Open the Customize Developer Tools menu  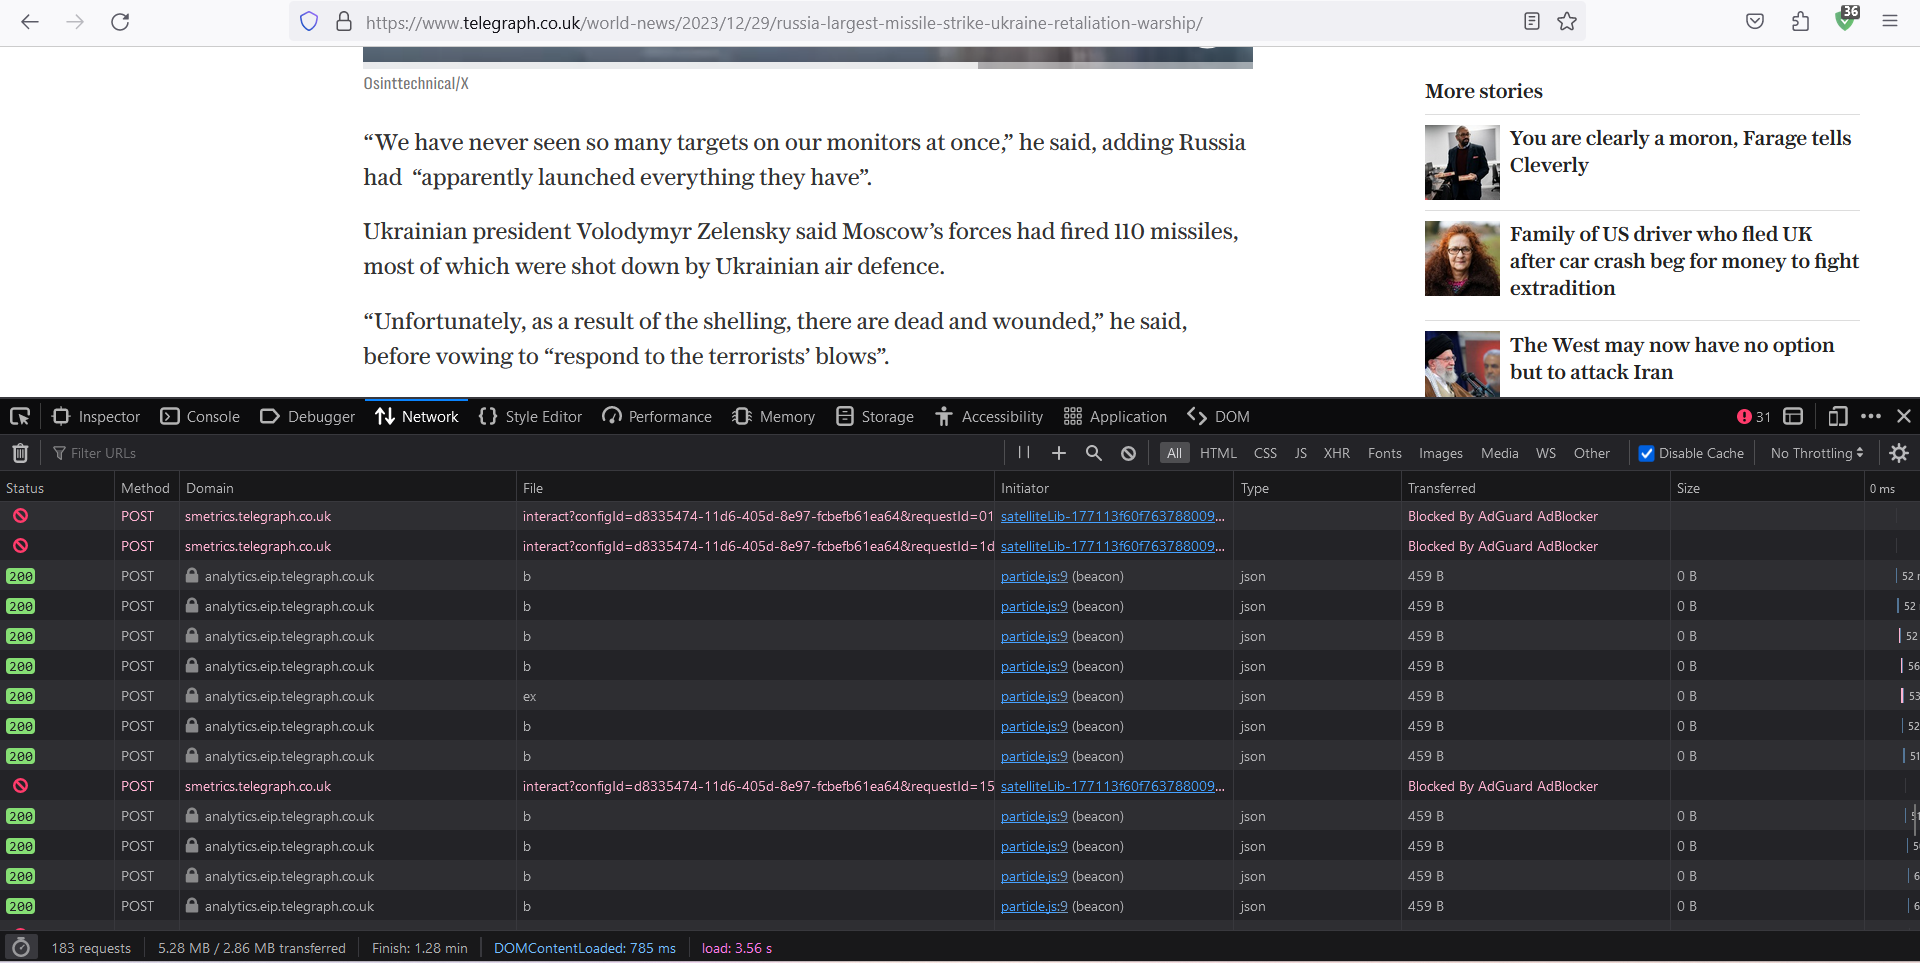[1871, 416]
